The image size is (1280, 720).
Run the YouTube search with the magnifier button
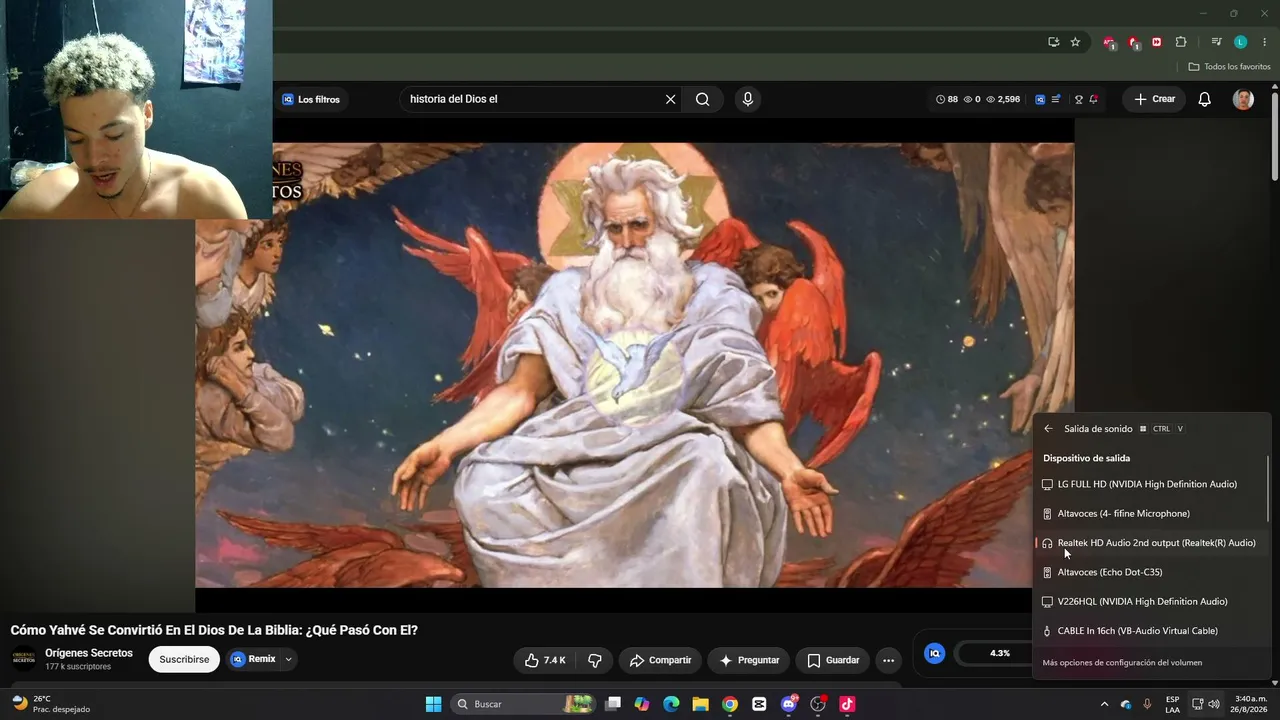pyautogui.click(x=703, y=99)
